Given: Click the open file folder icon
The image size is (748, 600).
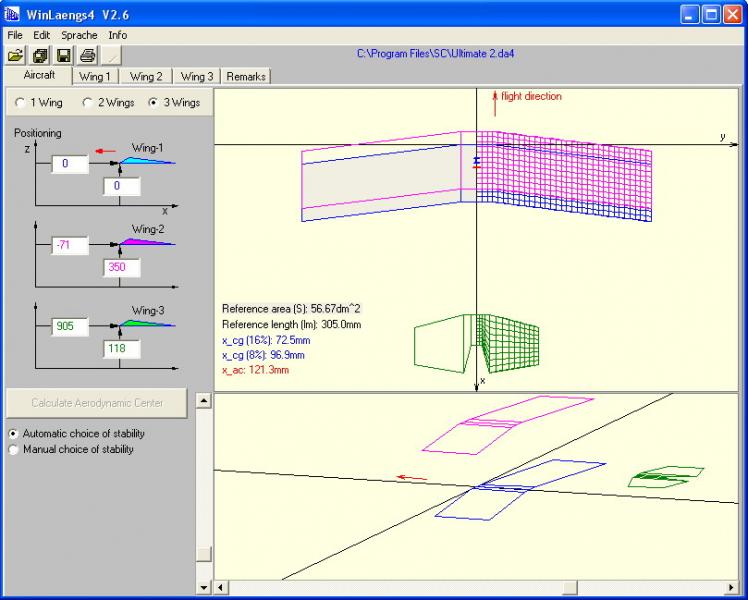Looking at the screenshot, I should (x=16, y=55).
